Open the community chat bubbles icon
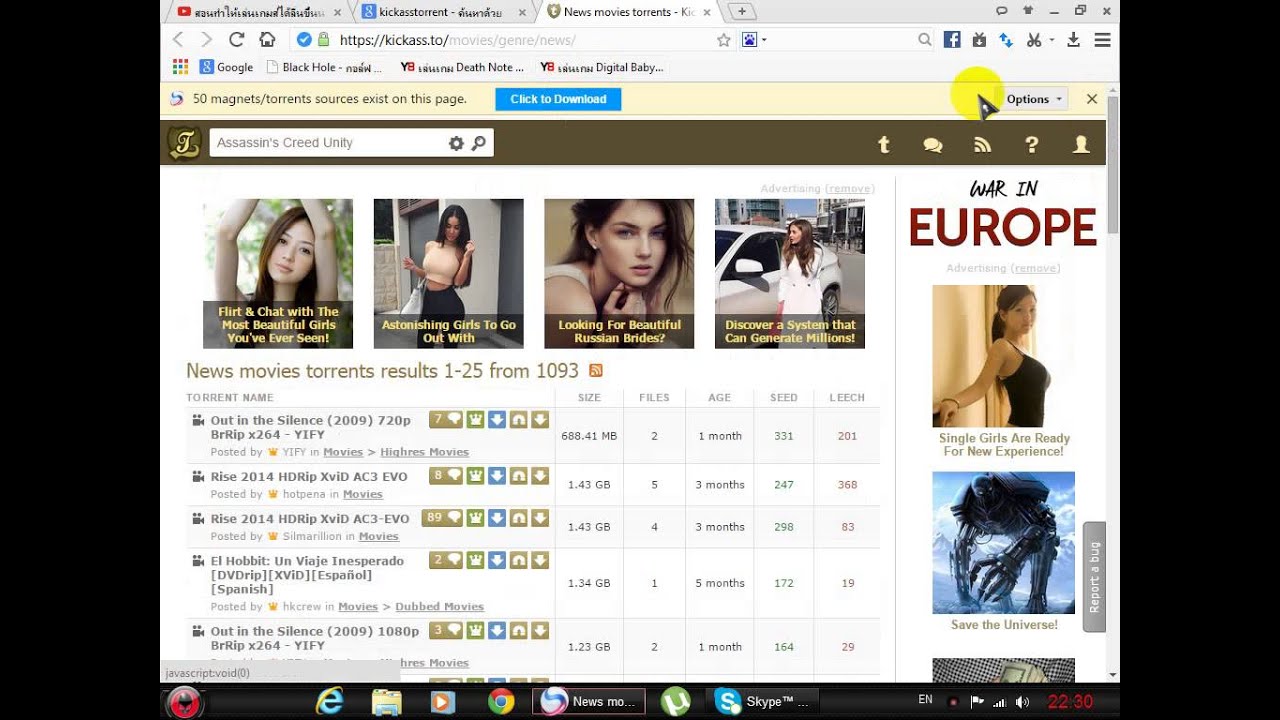1280x720 pixels. (933, 145)
